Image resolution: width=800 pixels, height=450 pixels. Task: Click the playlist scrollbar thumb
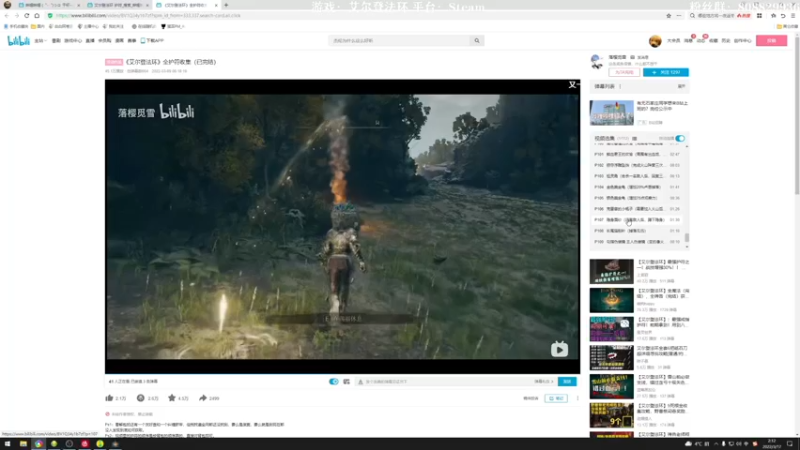tap(687, 238)
